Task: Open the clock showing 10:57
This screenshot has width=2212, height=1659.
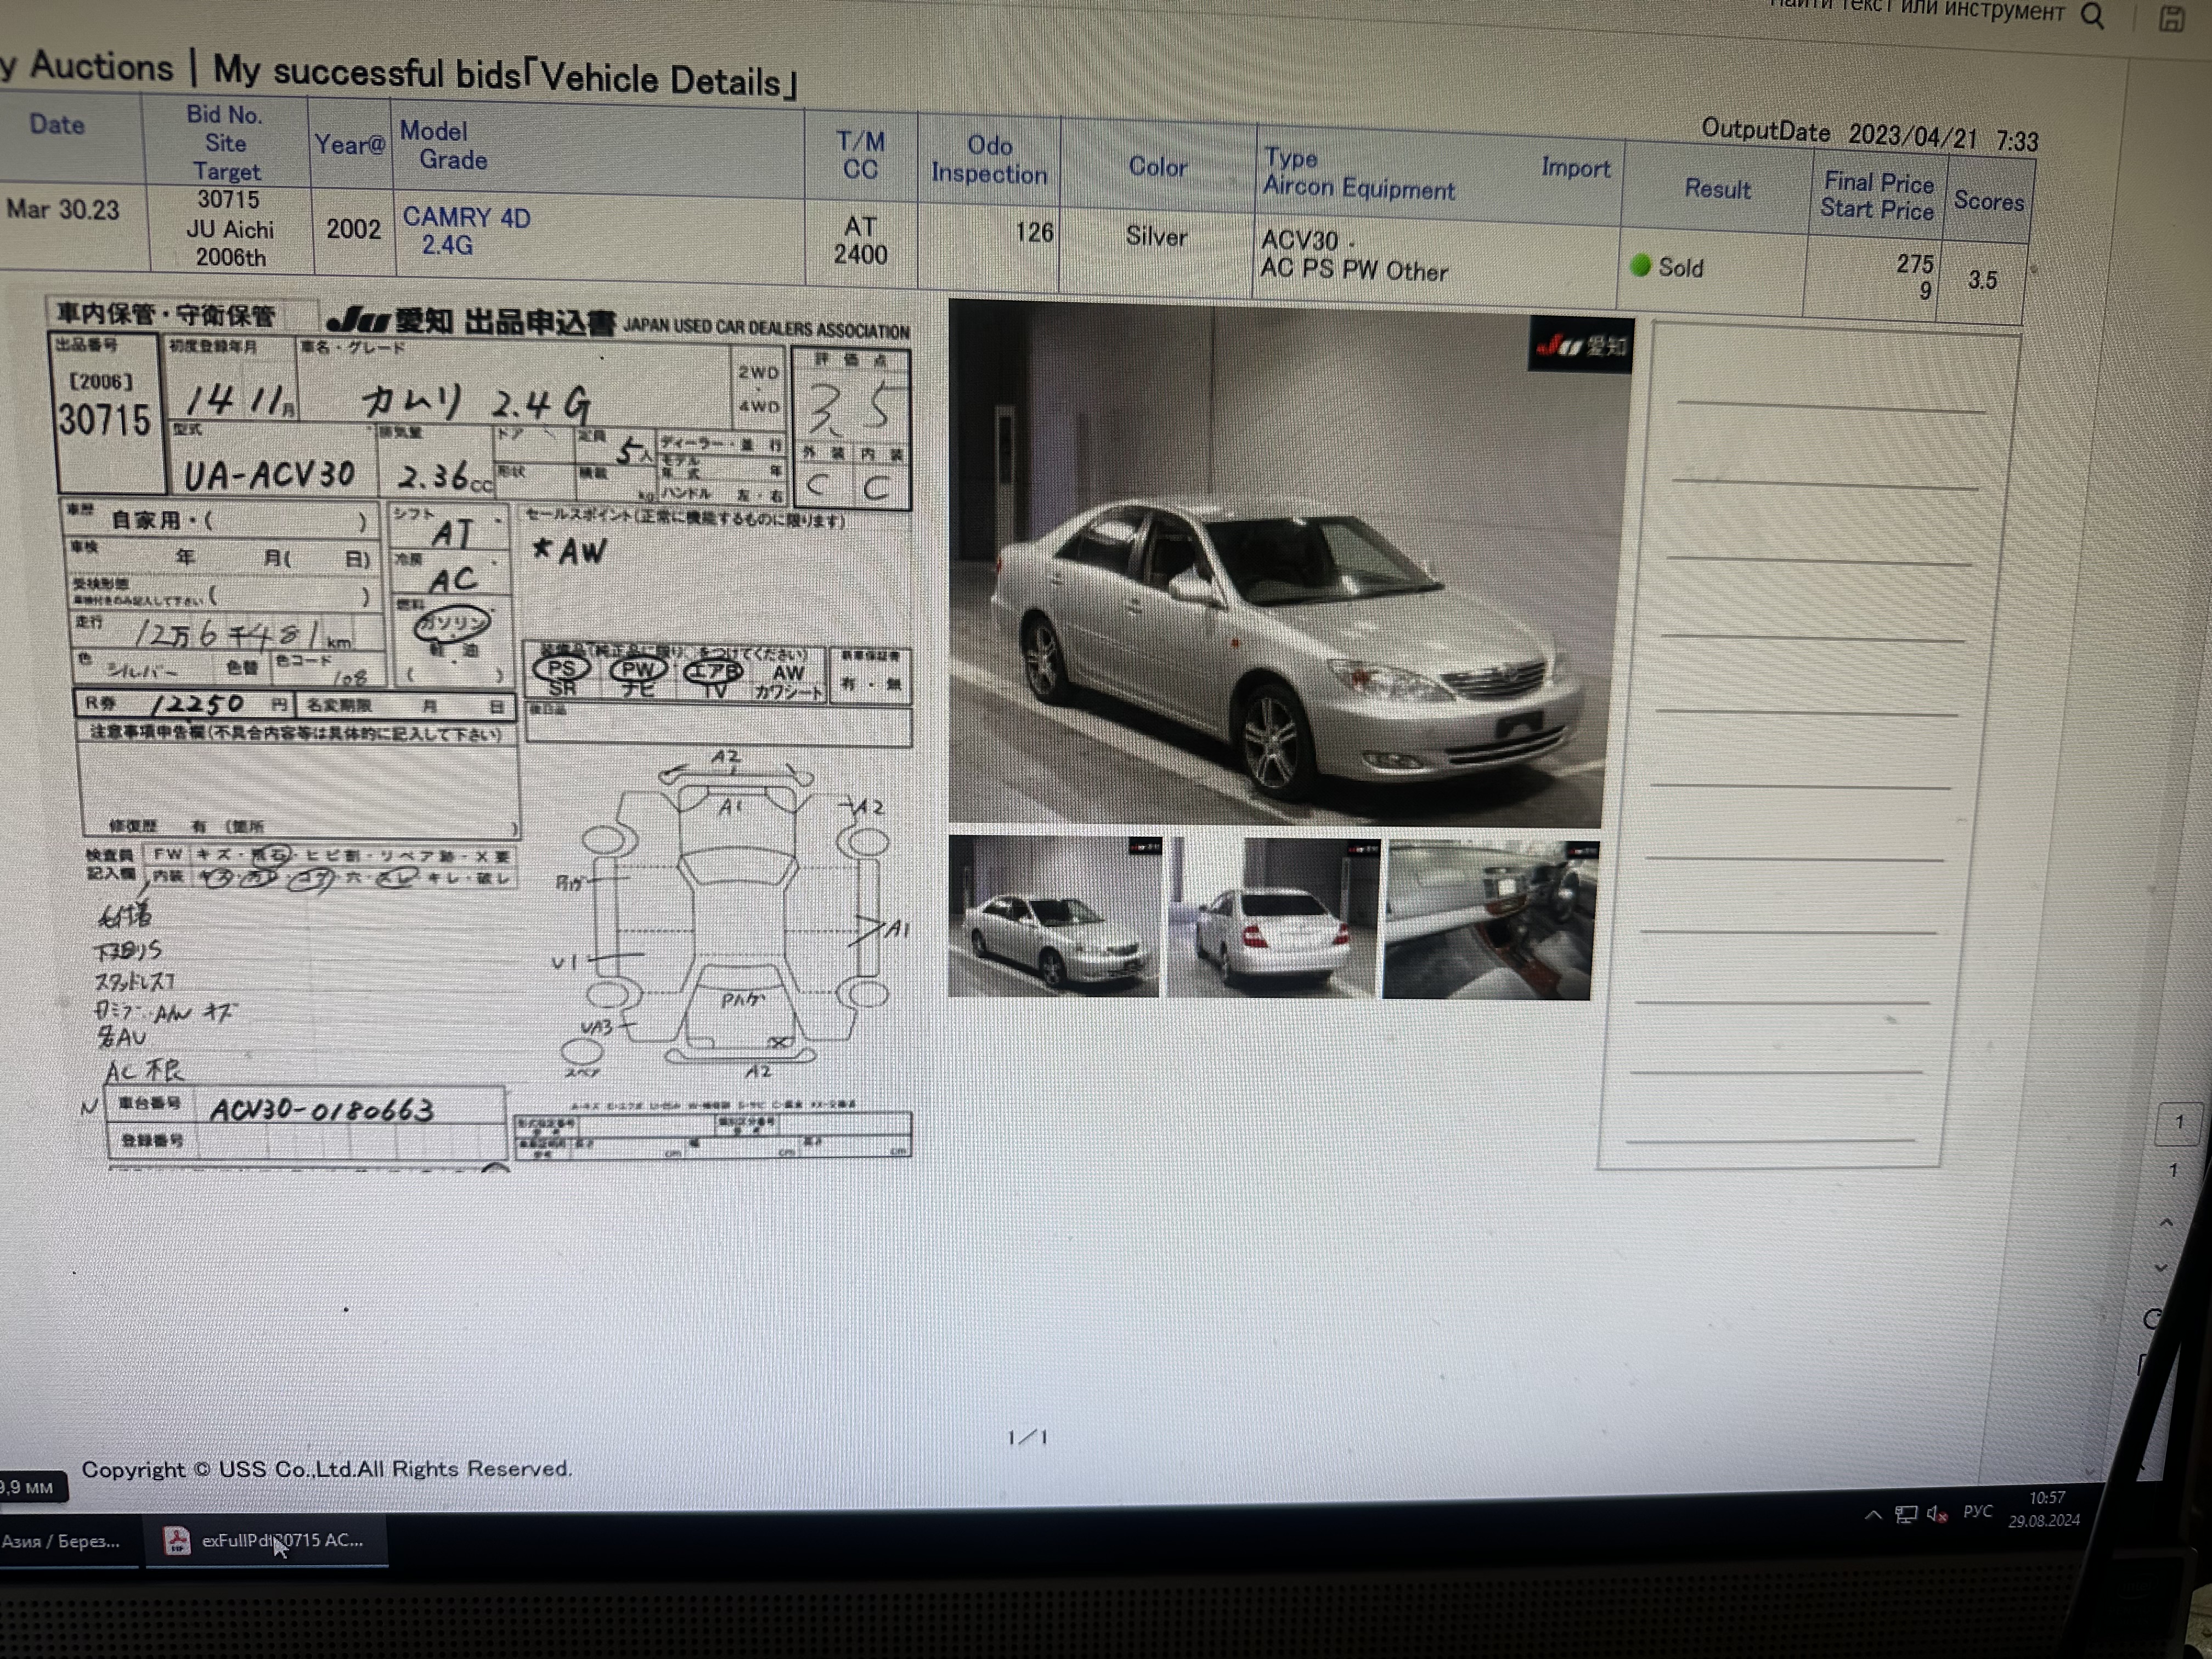Action: pos(2045,1509)
